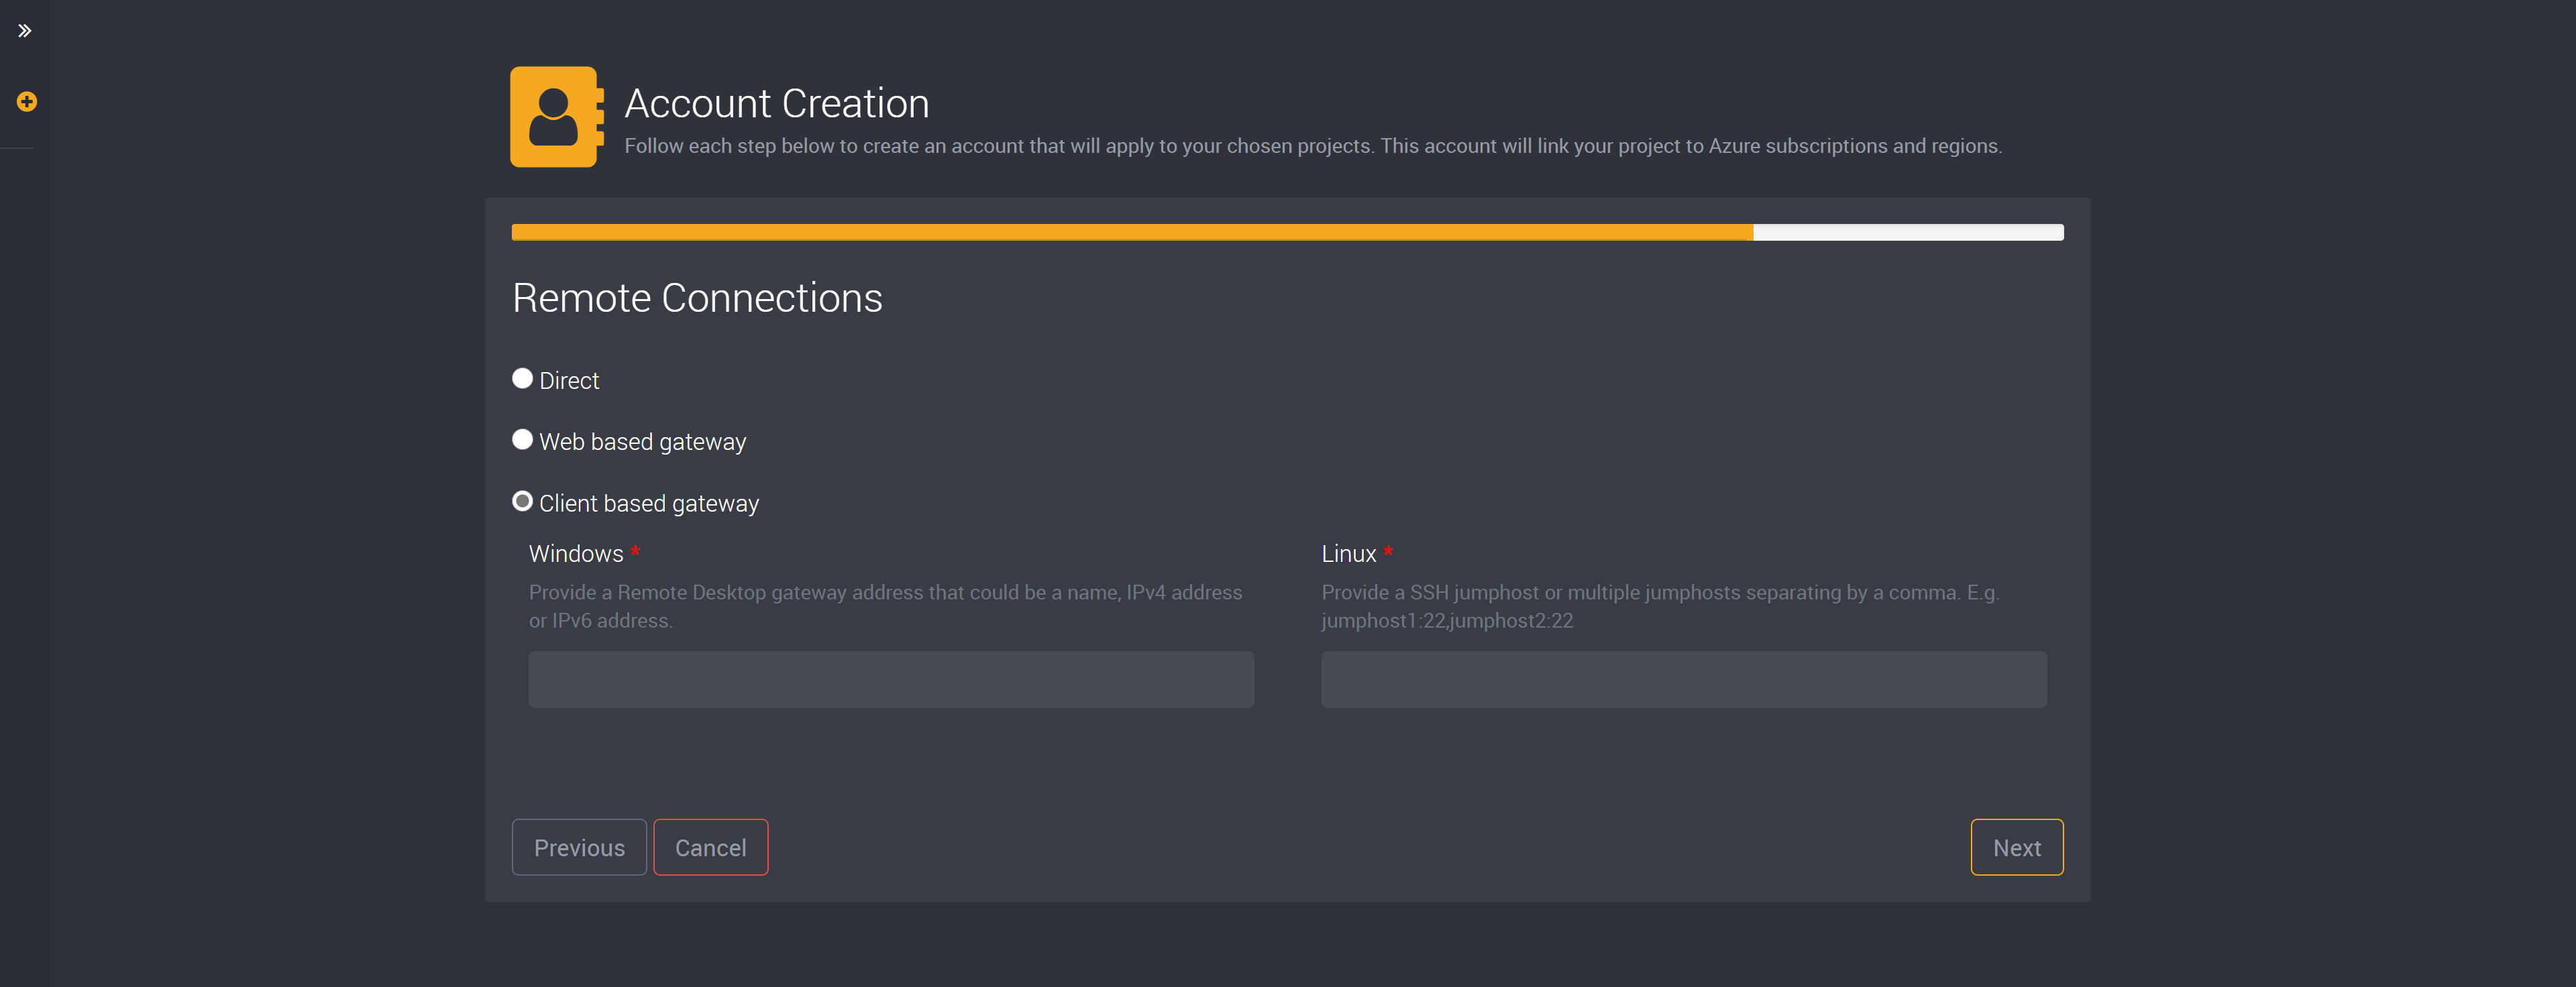Click the Remote Connections heading
This screenshot has width=2576, height=987.
pyautogui.click(x=697, y=298)
